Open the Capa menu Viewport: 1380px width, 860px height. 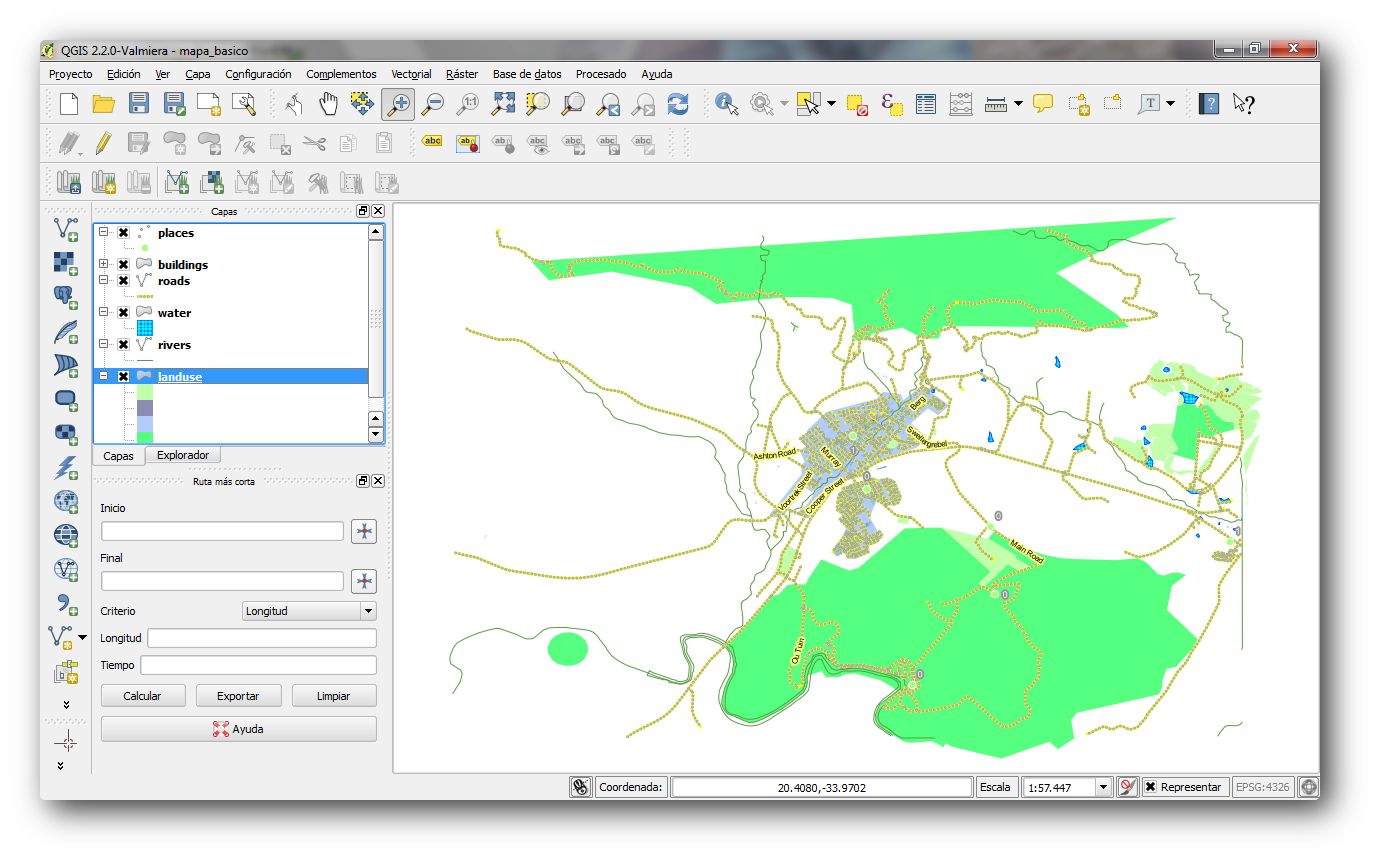pyautogui.click(x=198, y=74)
